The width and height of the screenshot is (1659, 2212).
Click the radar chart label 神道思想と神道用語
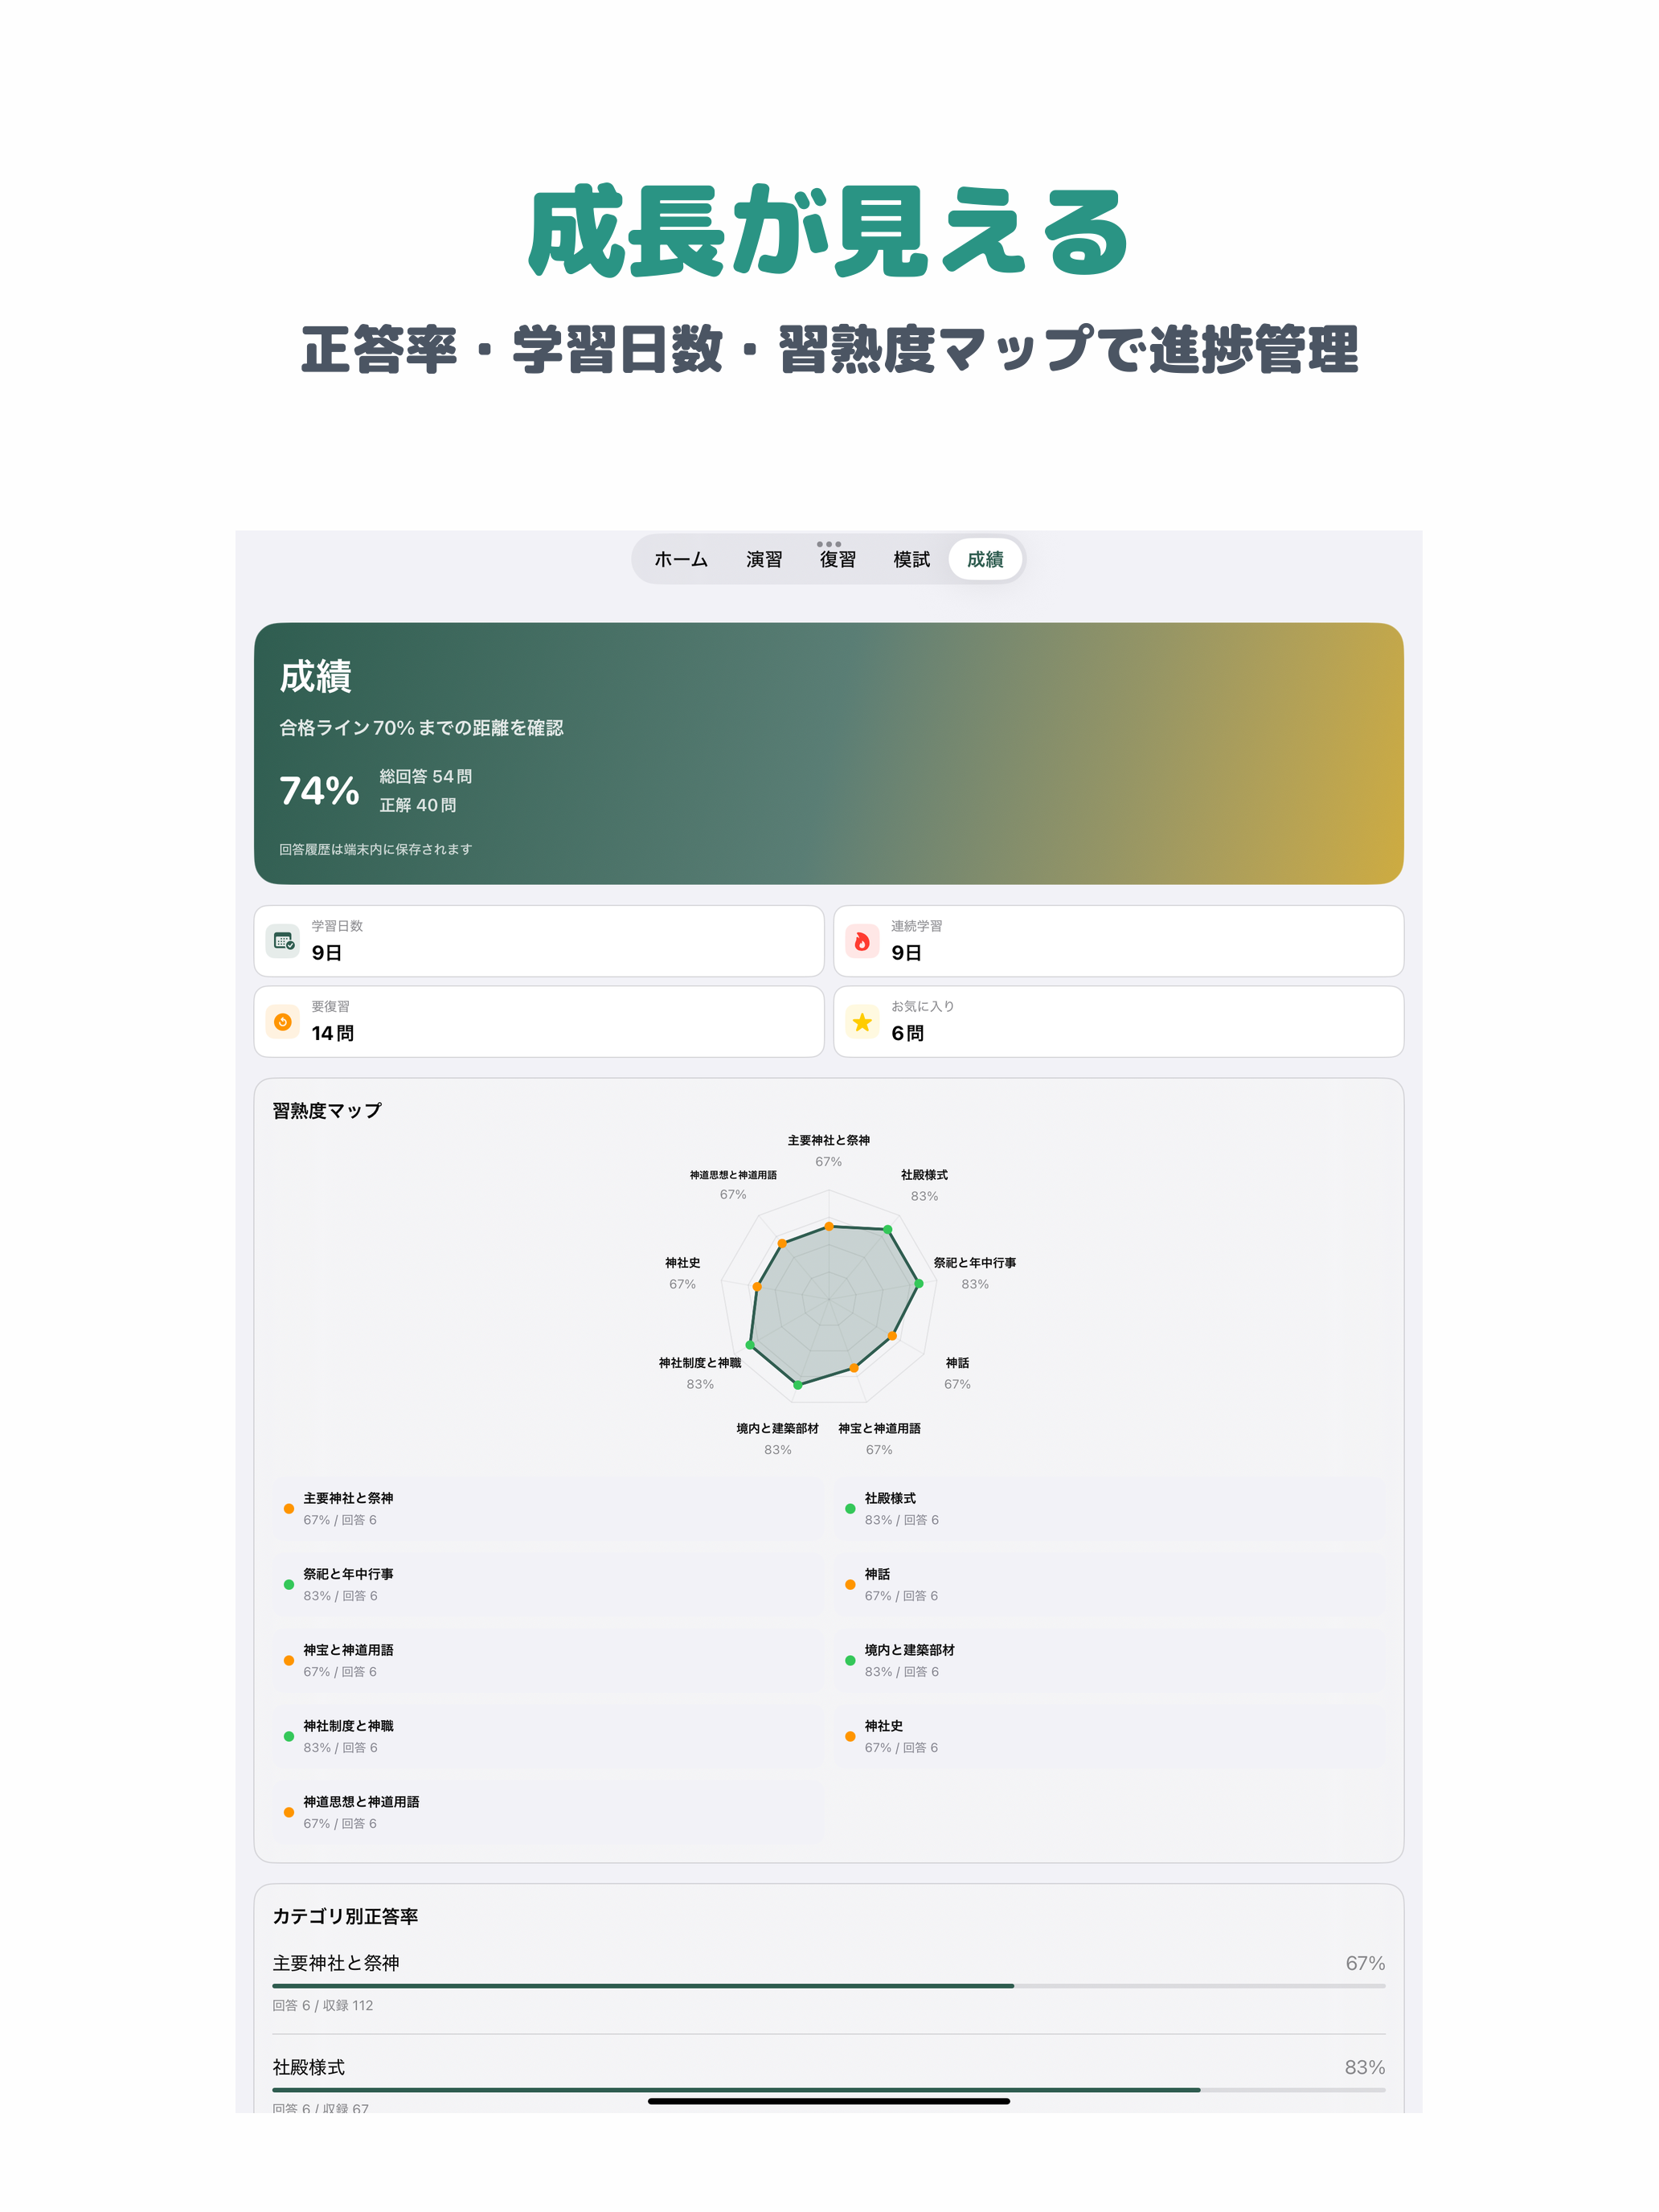(733, 1175)
